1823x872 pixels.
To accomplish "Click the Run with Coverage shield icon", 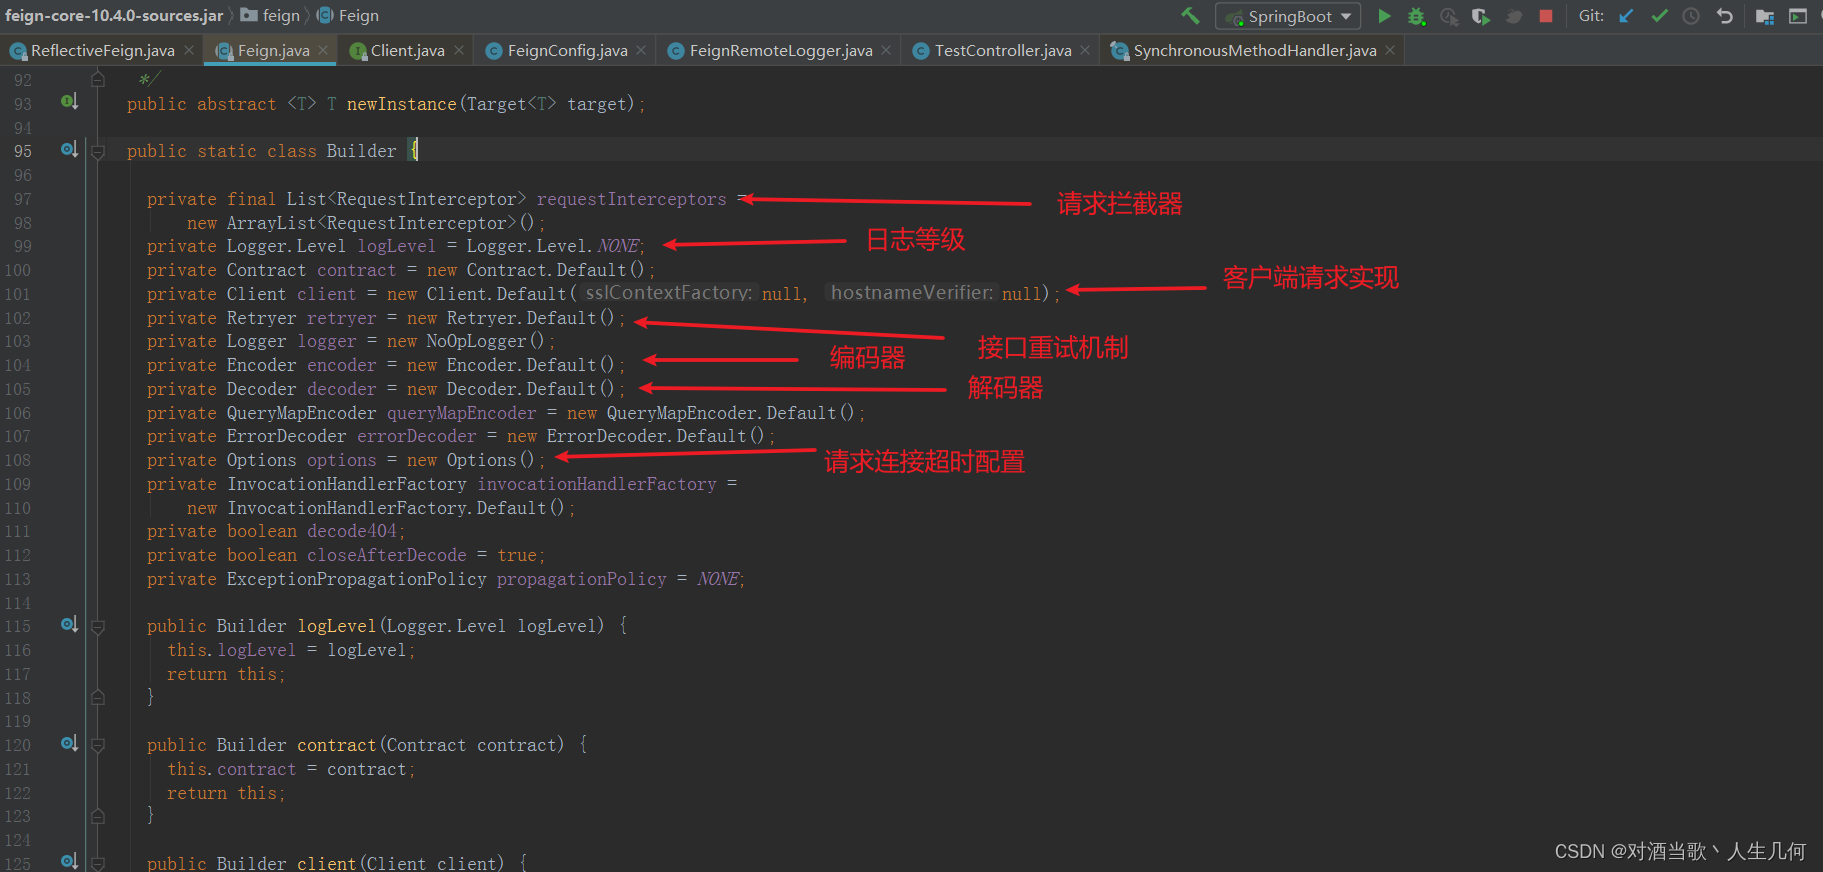I will point(1481,16).
